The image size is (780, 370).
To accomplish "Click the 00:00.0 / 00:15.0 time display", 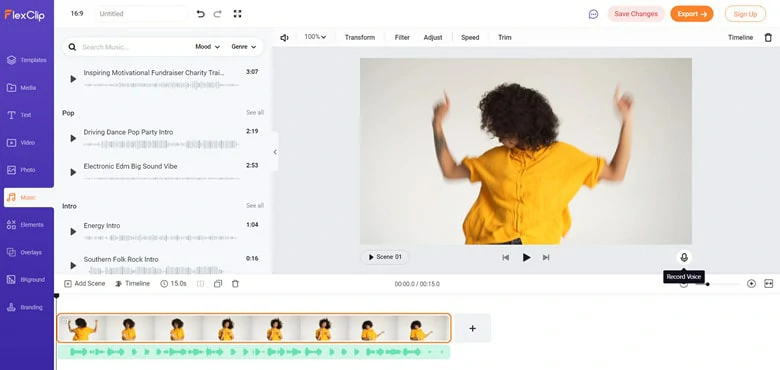I will coord(417,284).
